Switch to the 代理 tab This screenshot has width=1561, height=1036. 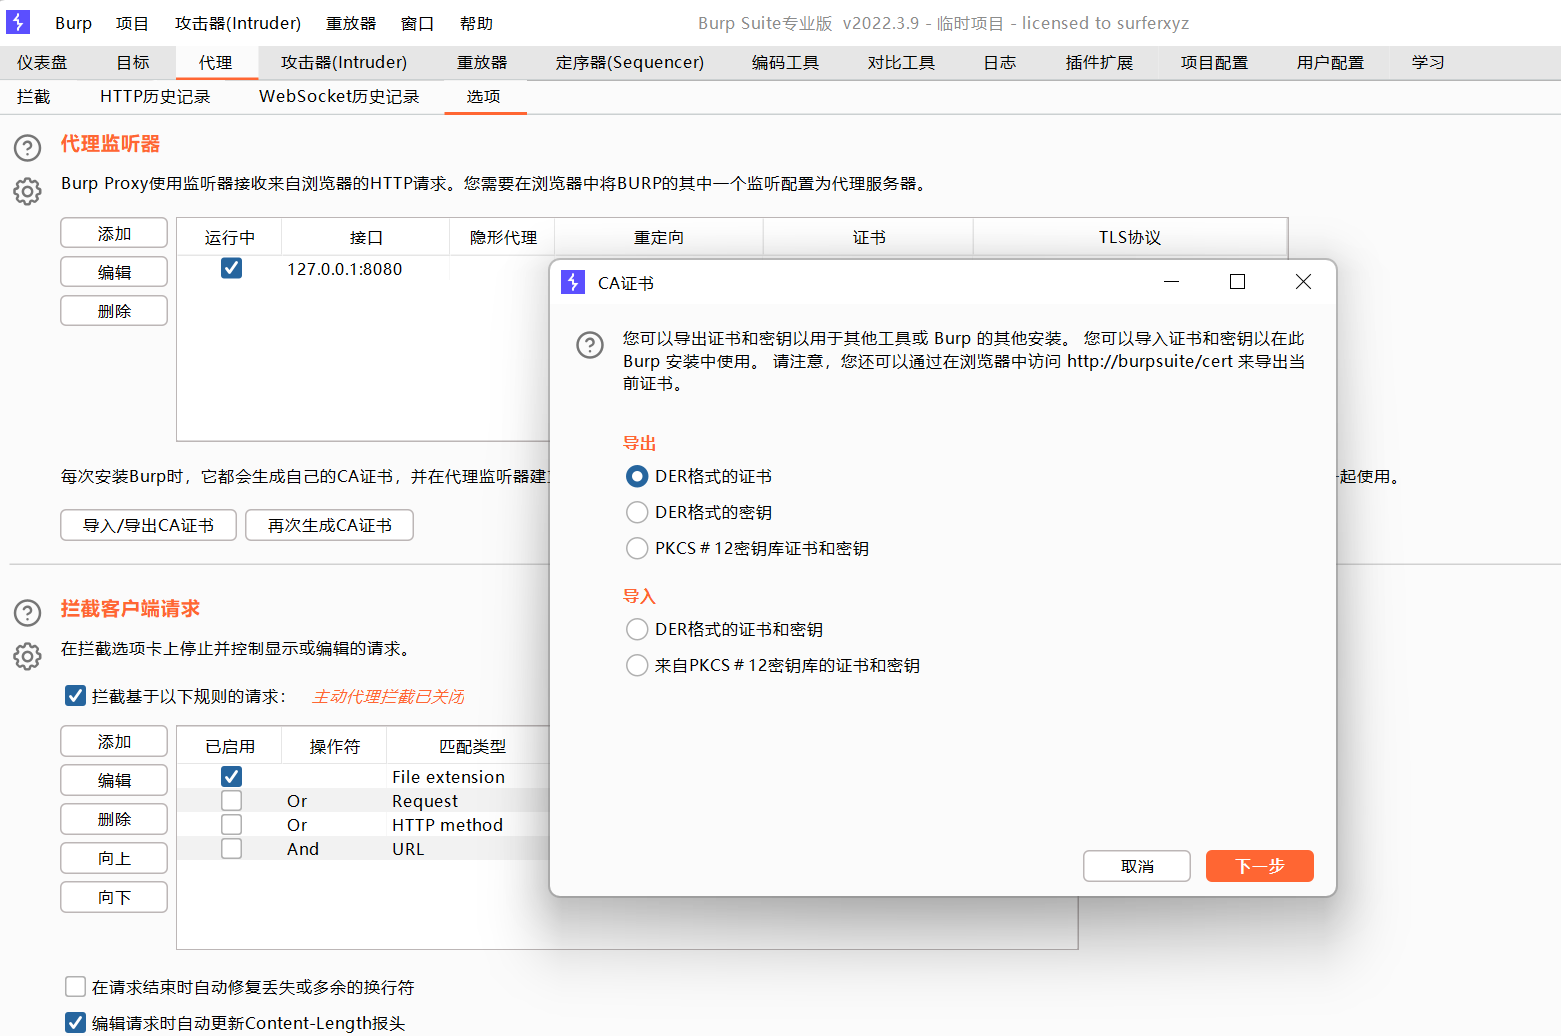click(215, 62)
